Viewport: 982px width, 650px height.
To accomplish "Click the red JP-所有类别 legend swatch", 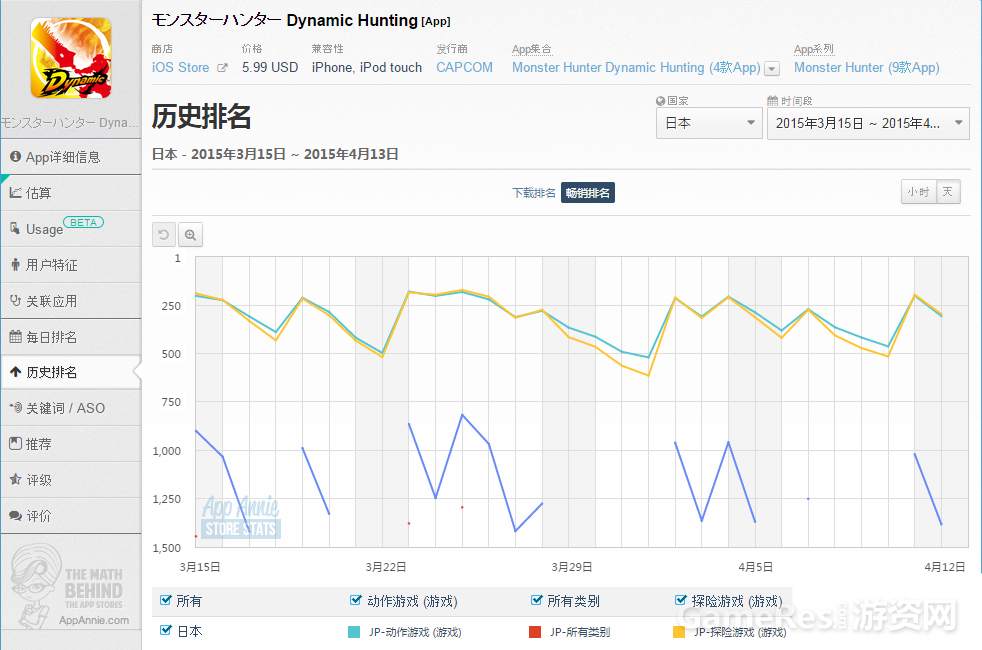I will pyautogui.click(x=535, y=632).
